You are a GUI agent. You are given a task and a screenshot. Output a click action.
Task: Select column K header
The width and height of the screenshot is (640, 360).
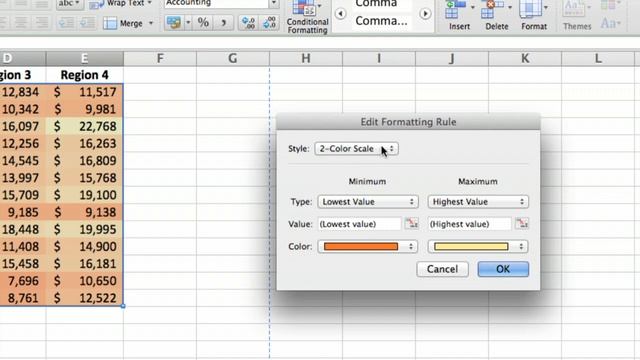(525, 58)
